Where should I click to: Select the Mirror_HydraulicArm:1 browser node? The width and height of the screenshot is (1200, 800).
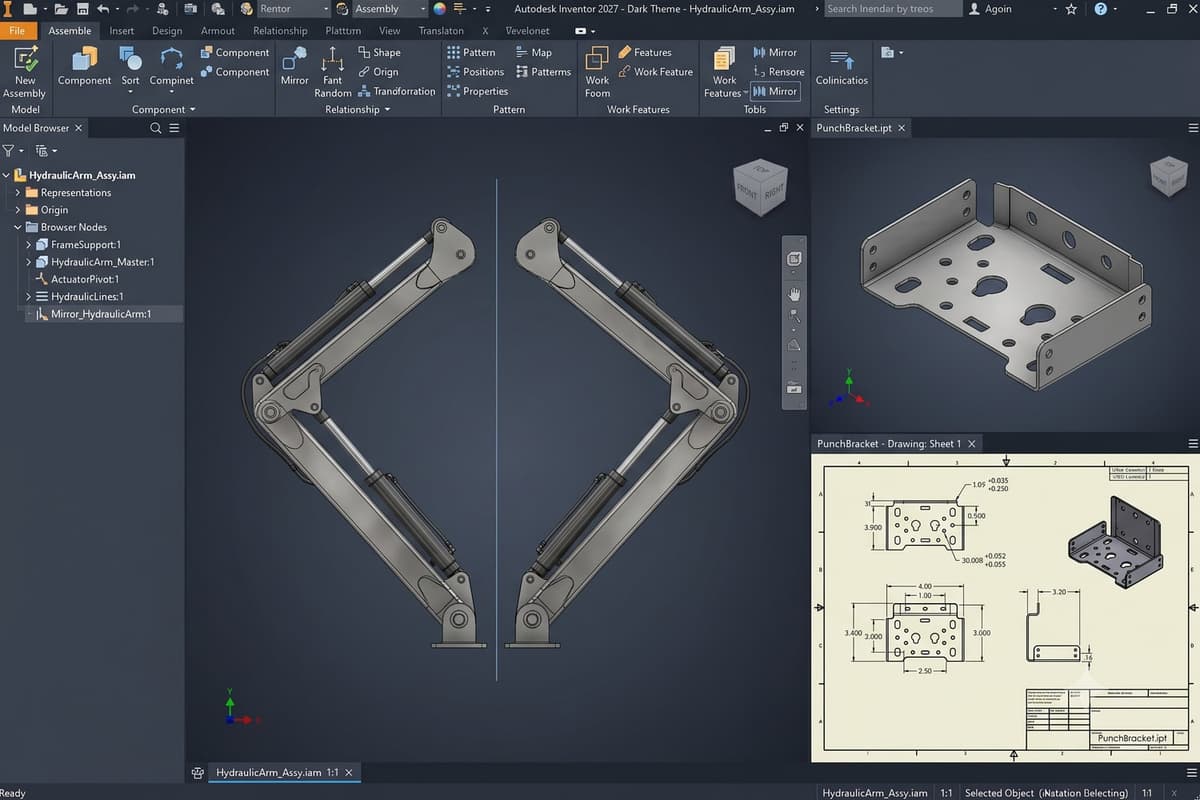[x=101, y=314]
